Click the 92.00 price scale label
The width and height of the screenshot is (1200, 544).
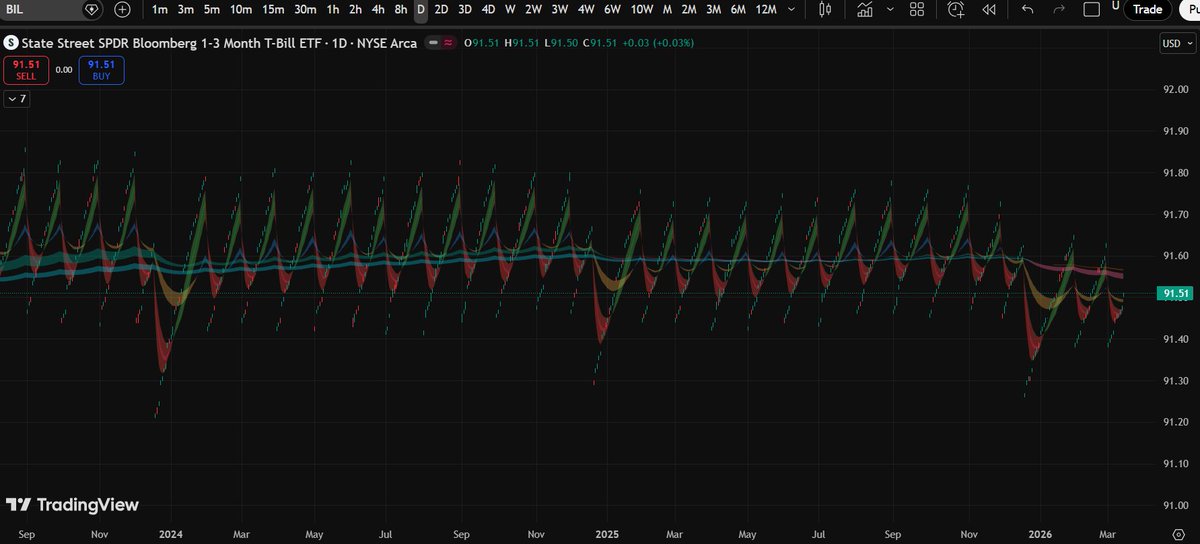(1175, 90)
